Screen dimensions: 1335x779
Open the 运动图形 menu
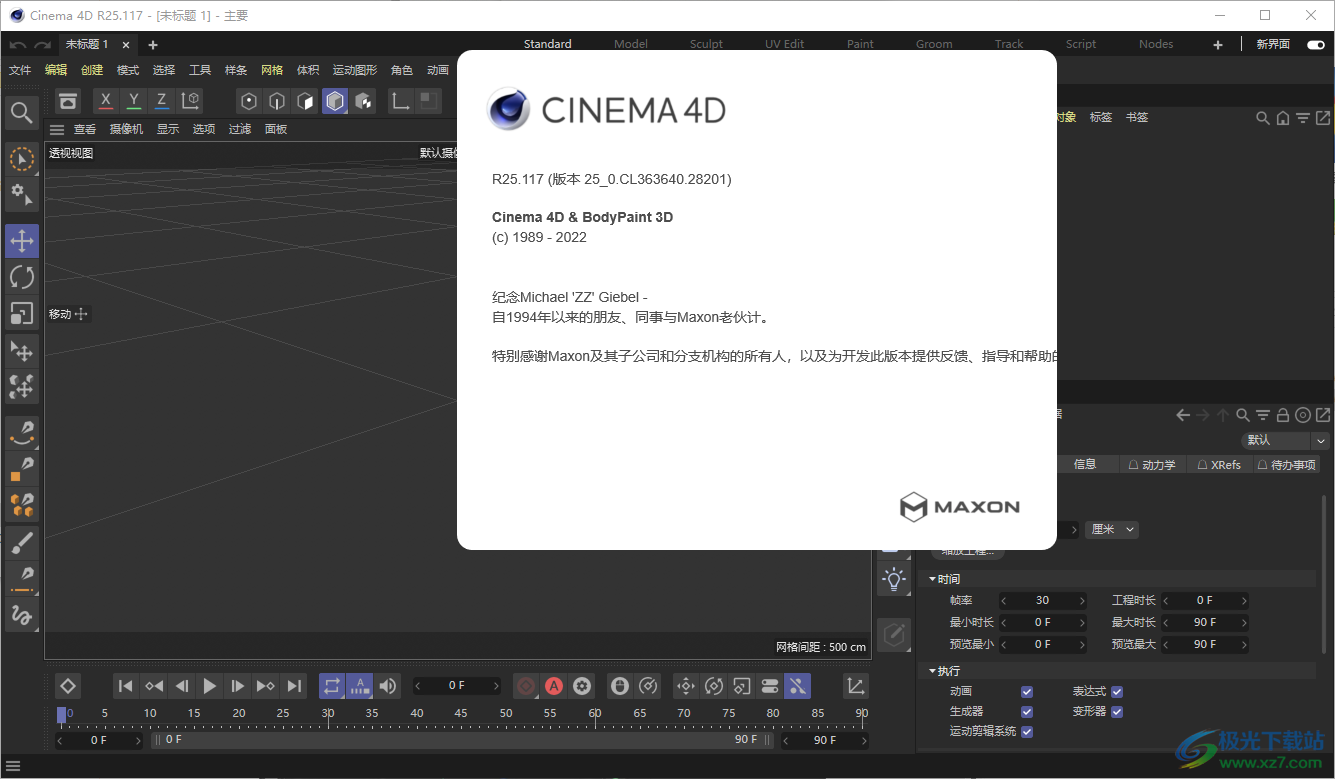[354, 69]
